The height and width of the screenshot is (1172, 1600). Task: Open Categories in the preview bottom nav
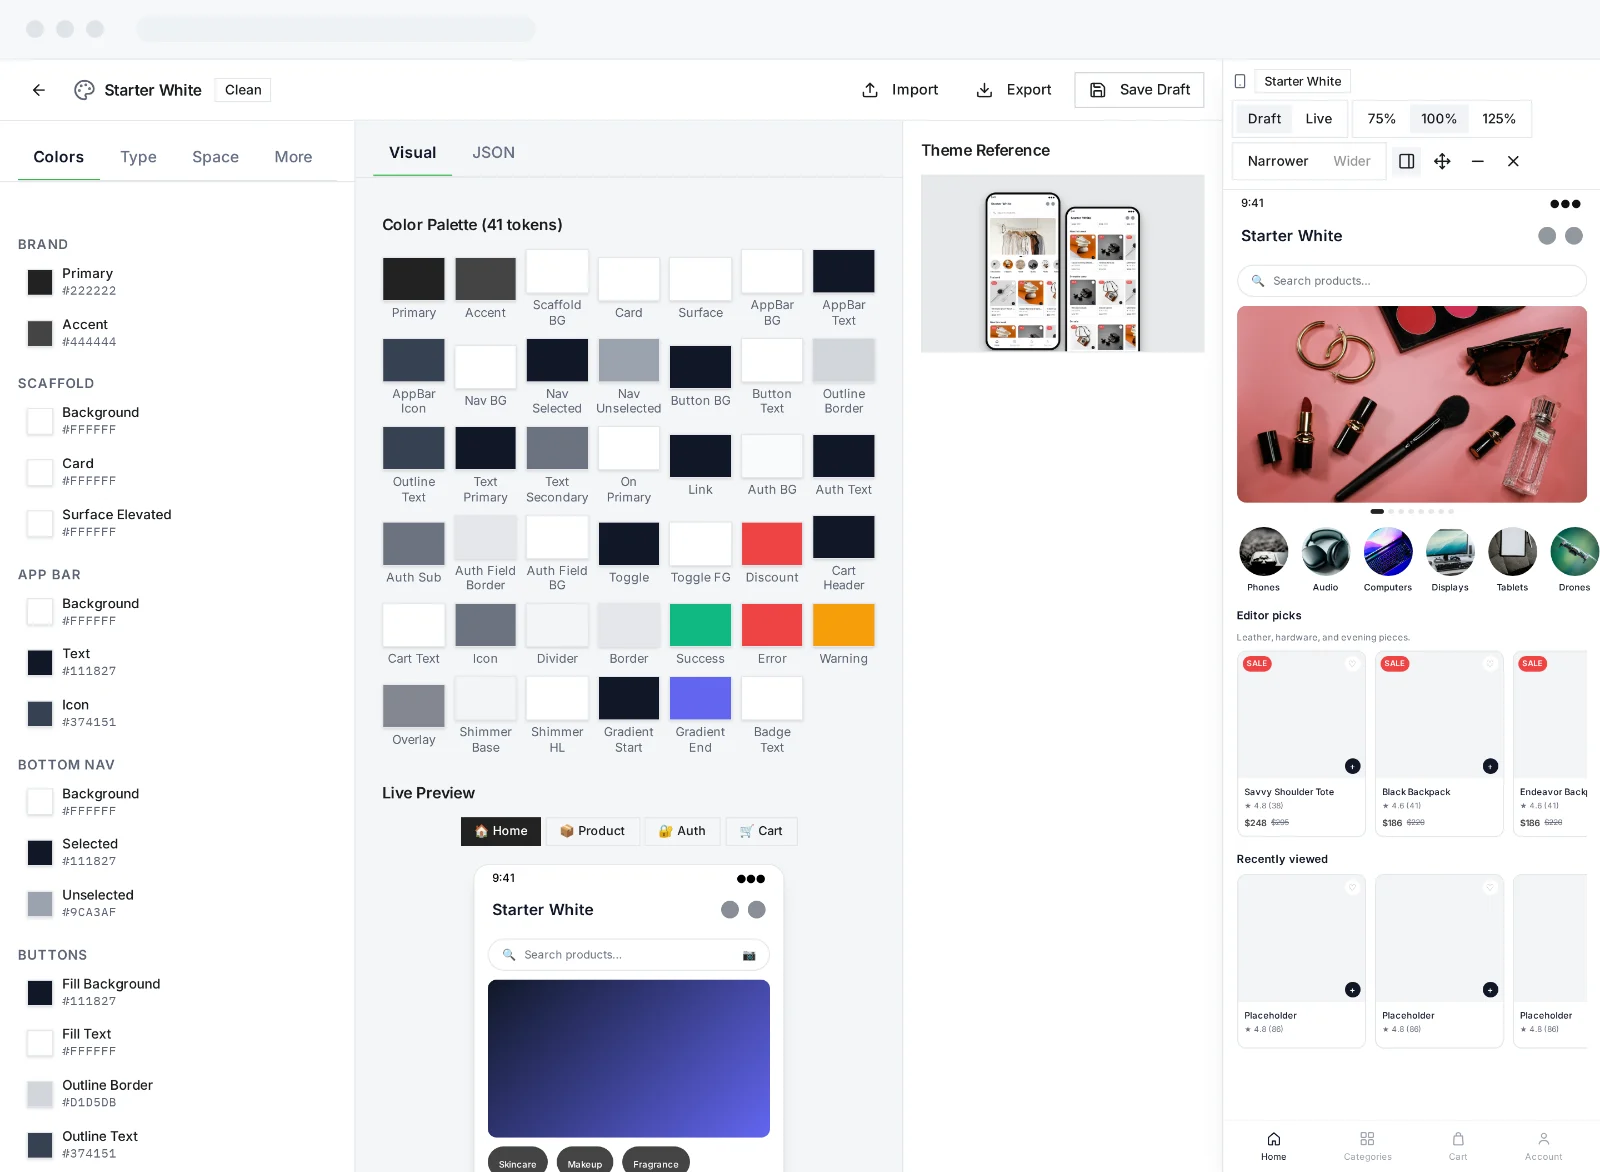coord(1367,1146)
